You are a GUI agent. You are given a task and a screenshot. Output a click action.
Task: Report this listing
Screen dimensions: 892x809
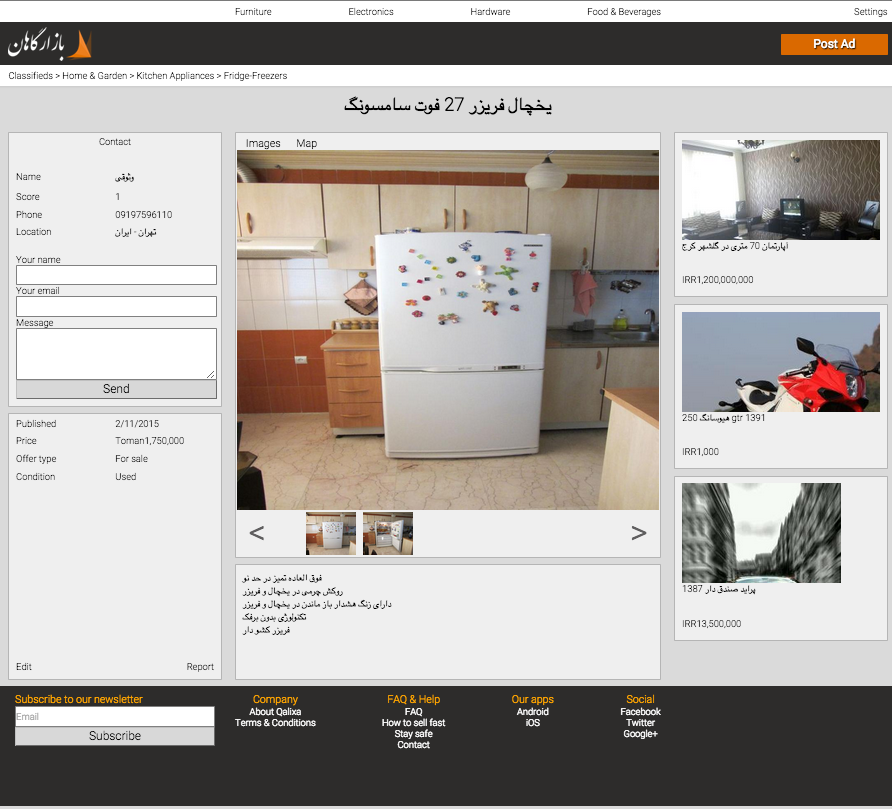(200, 667)
